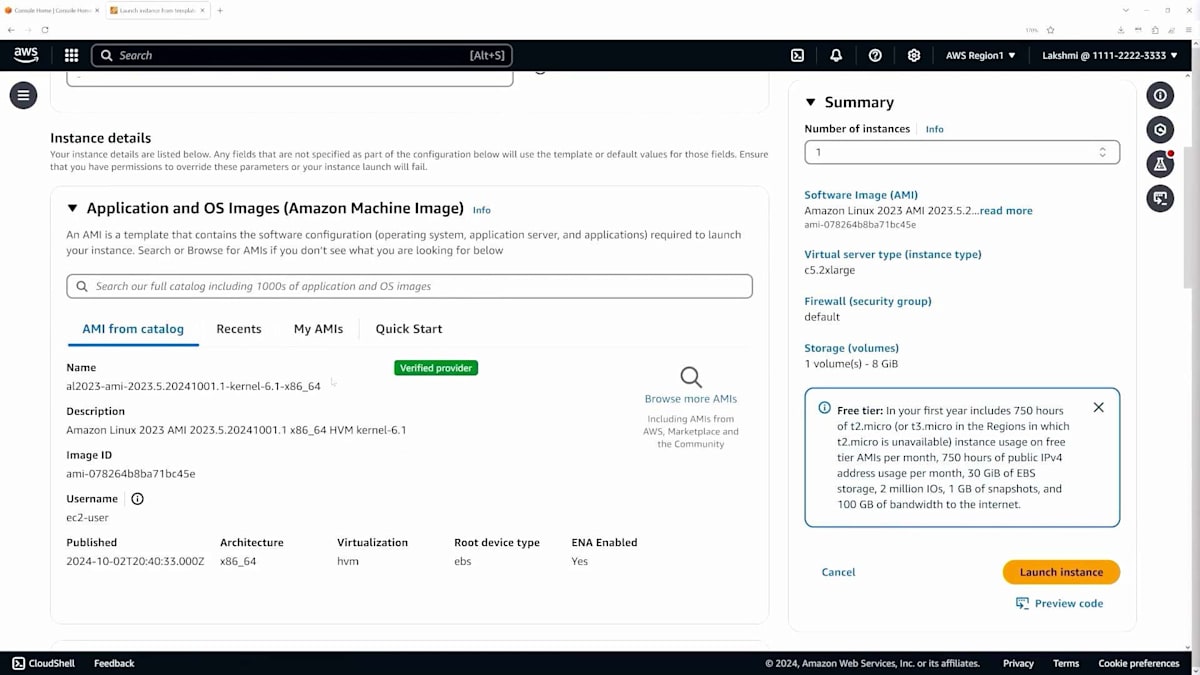This screenshot has width=1200, height=675.
Task: Click the Number of instances stepper arrows
Action: point(1103,152)
